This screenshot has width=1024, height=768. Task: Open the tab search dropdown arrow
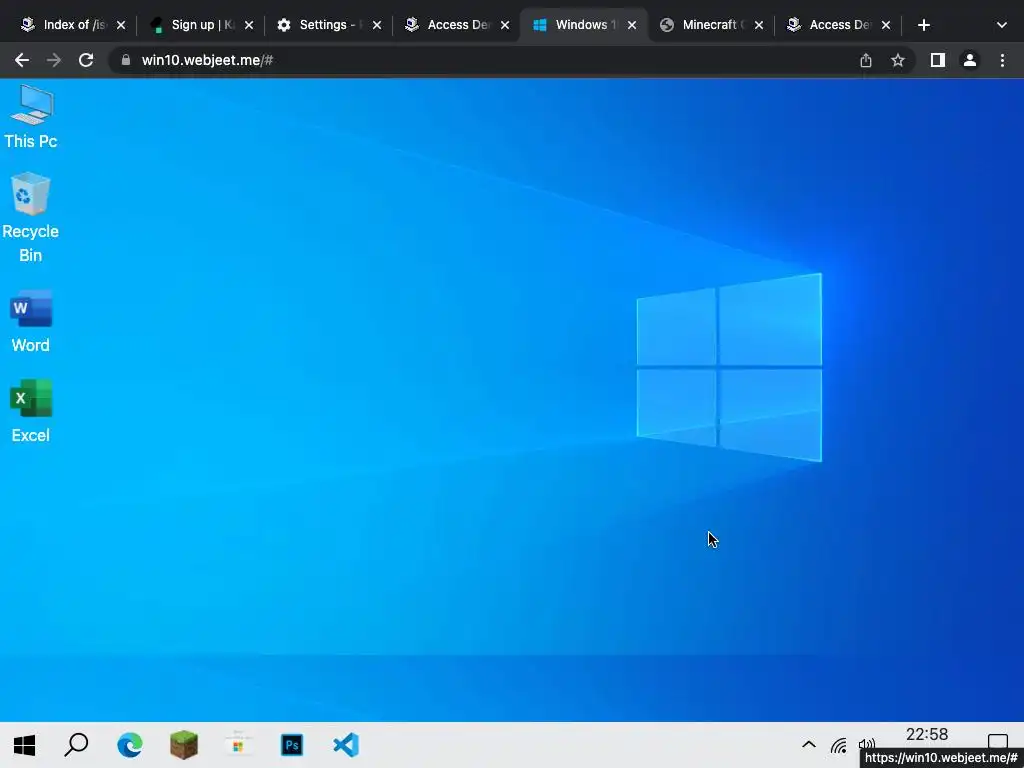click(1002, 25)
